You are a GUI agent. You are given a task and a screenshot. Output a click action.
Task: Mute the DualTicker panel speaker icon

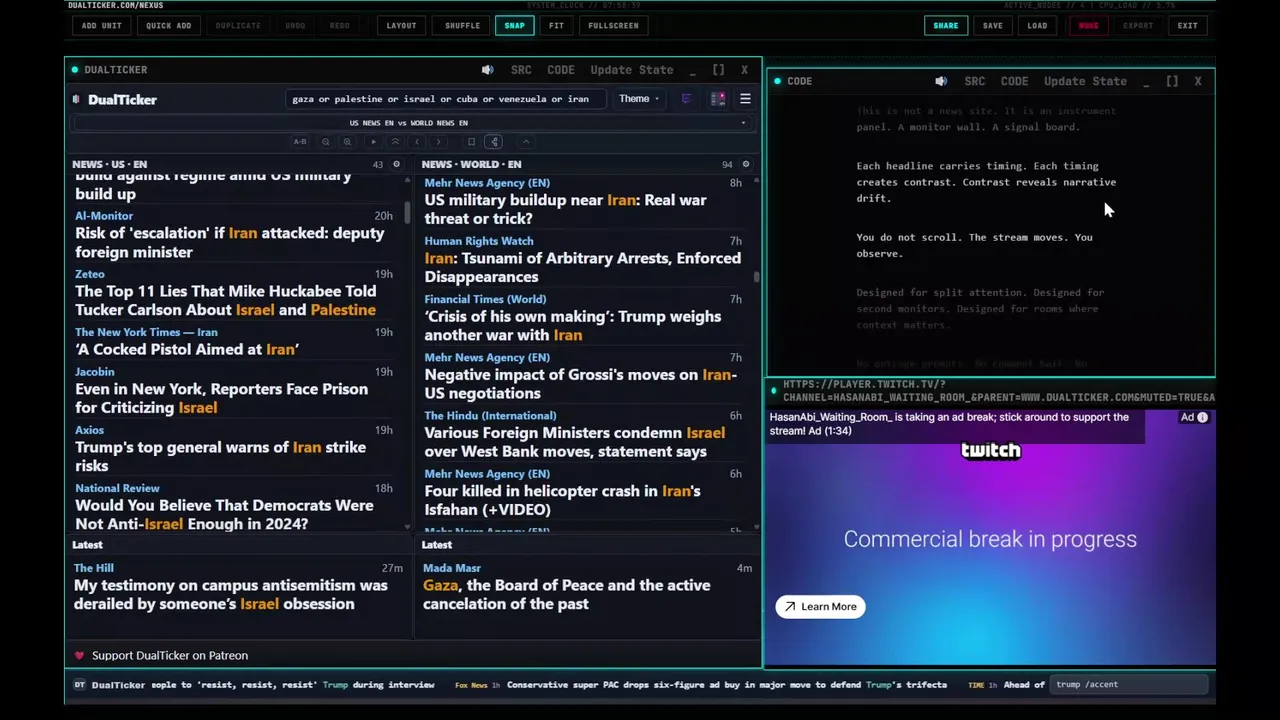click(x=487, y=70)
